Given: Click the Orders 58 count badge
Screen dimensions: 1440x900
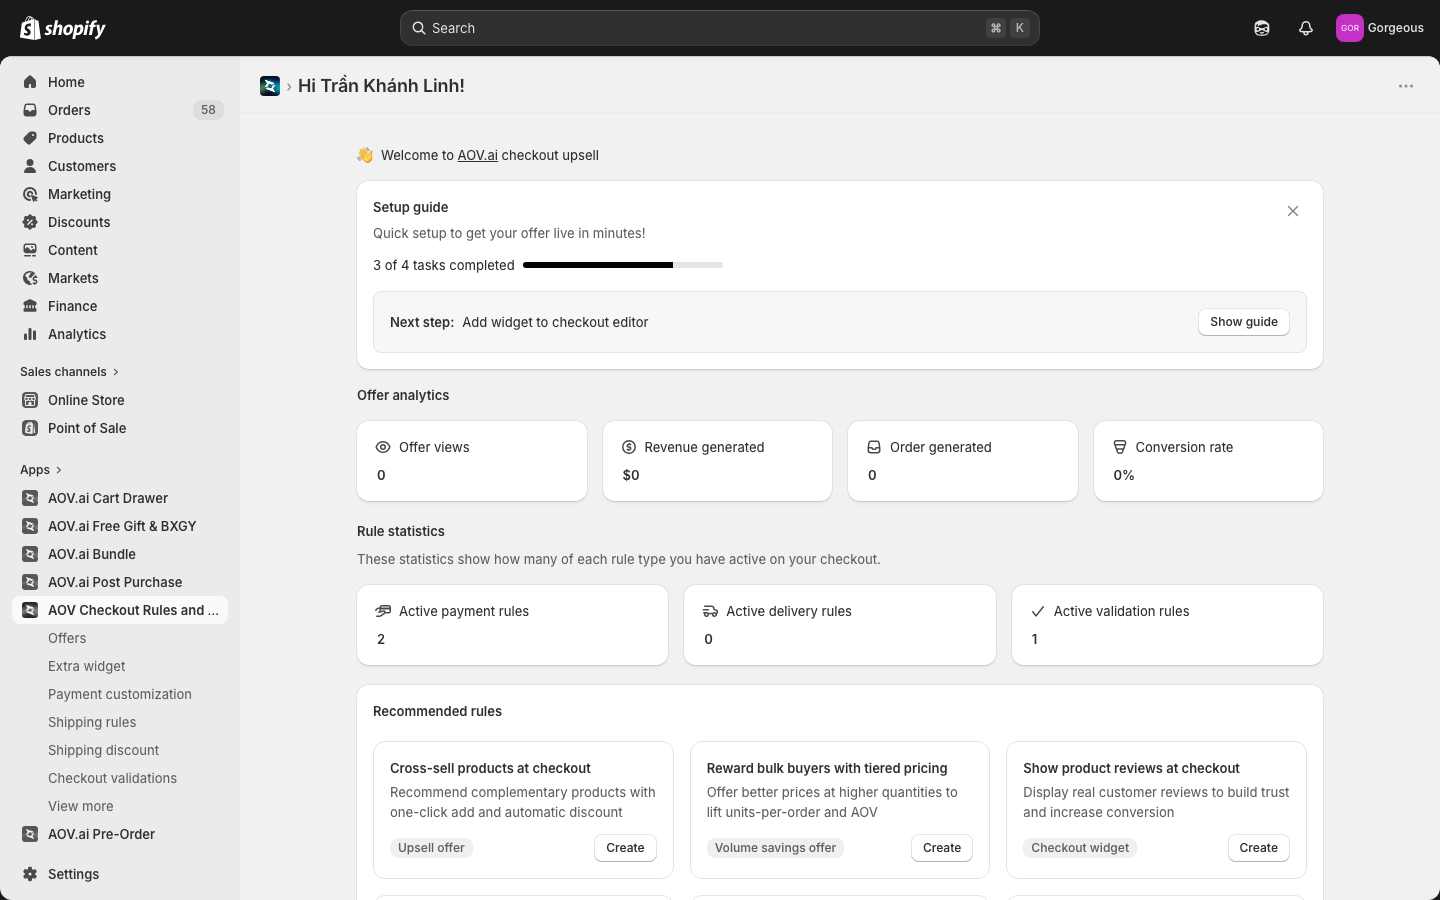Looking at the screenshot, I should (x=208, y=110).
